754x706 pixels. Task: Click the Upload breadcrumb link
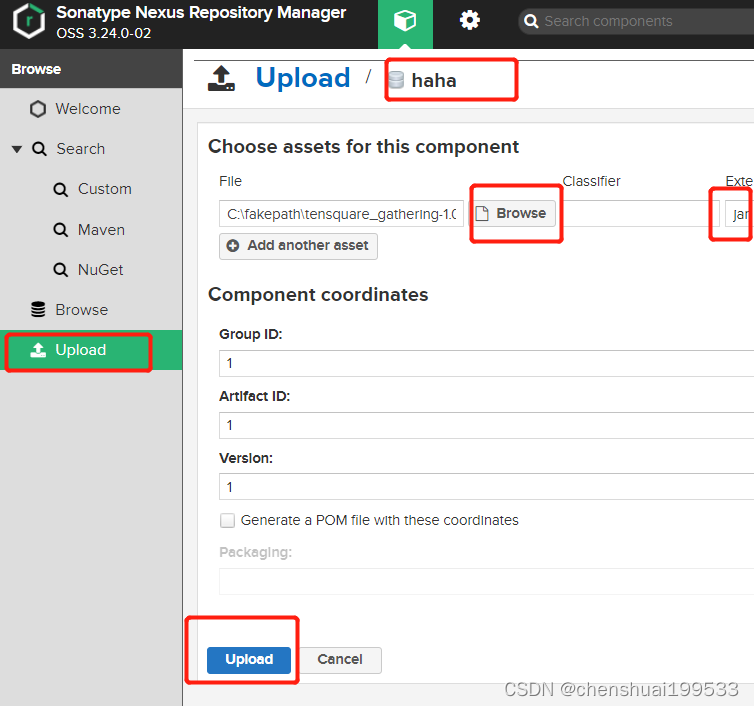[302, 78]
